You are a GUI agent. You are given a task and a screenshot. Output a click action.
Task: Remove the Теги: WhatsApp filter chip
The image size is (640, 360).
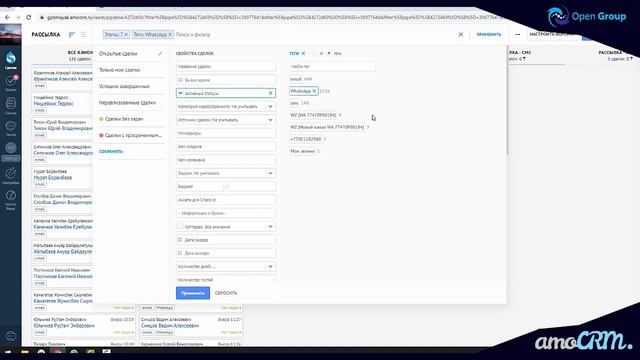click(x=170, y=35)
